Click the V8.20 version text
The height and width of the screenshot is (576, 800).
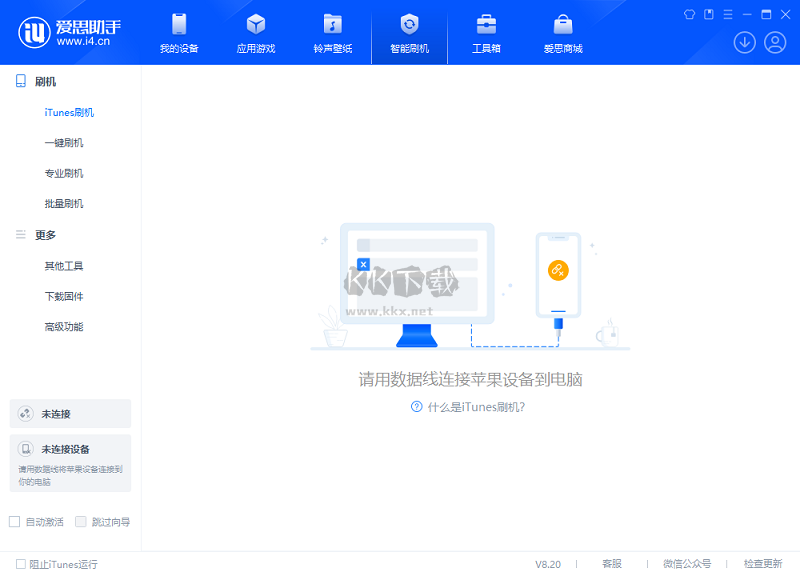[x=548, y=564]
